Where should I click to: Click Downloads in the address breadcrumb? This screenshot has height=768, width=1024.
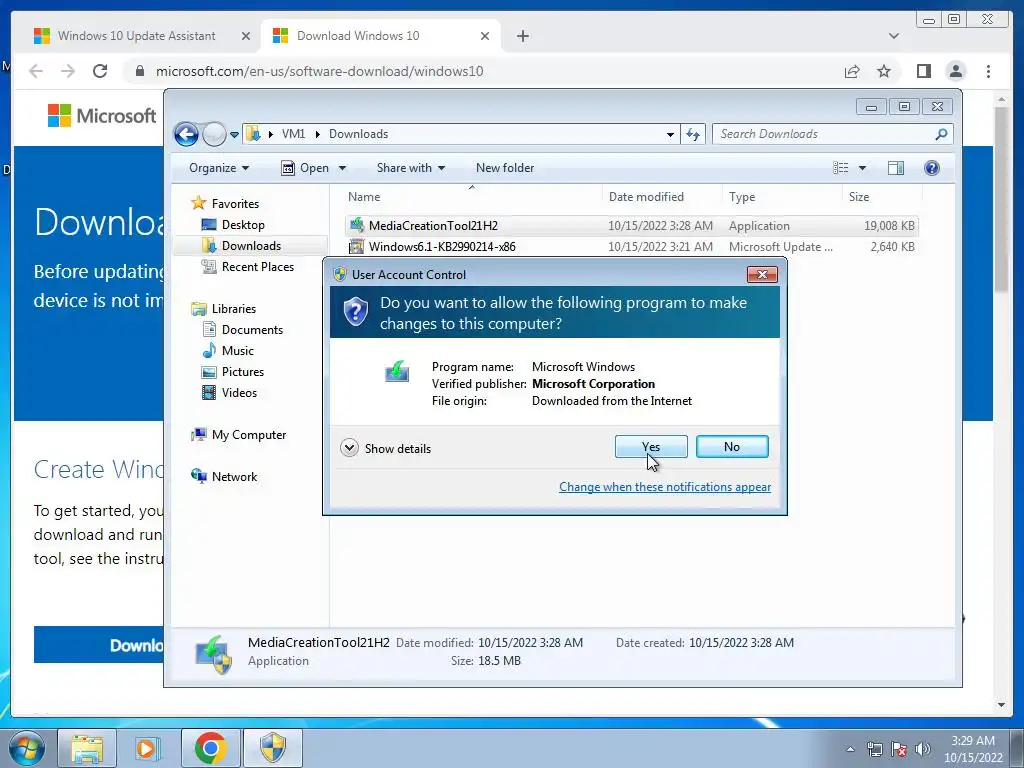tap(358, 134)
